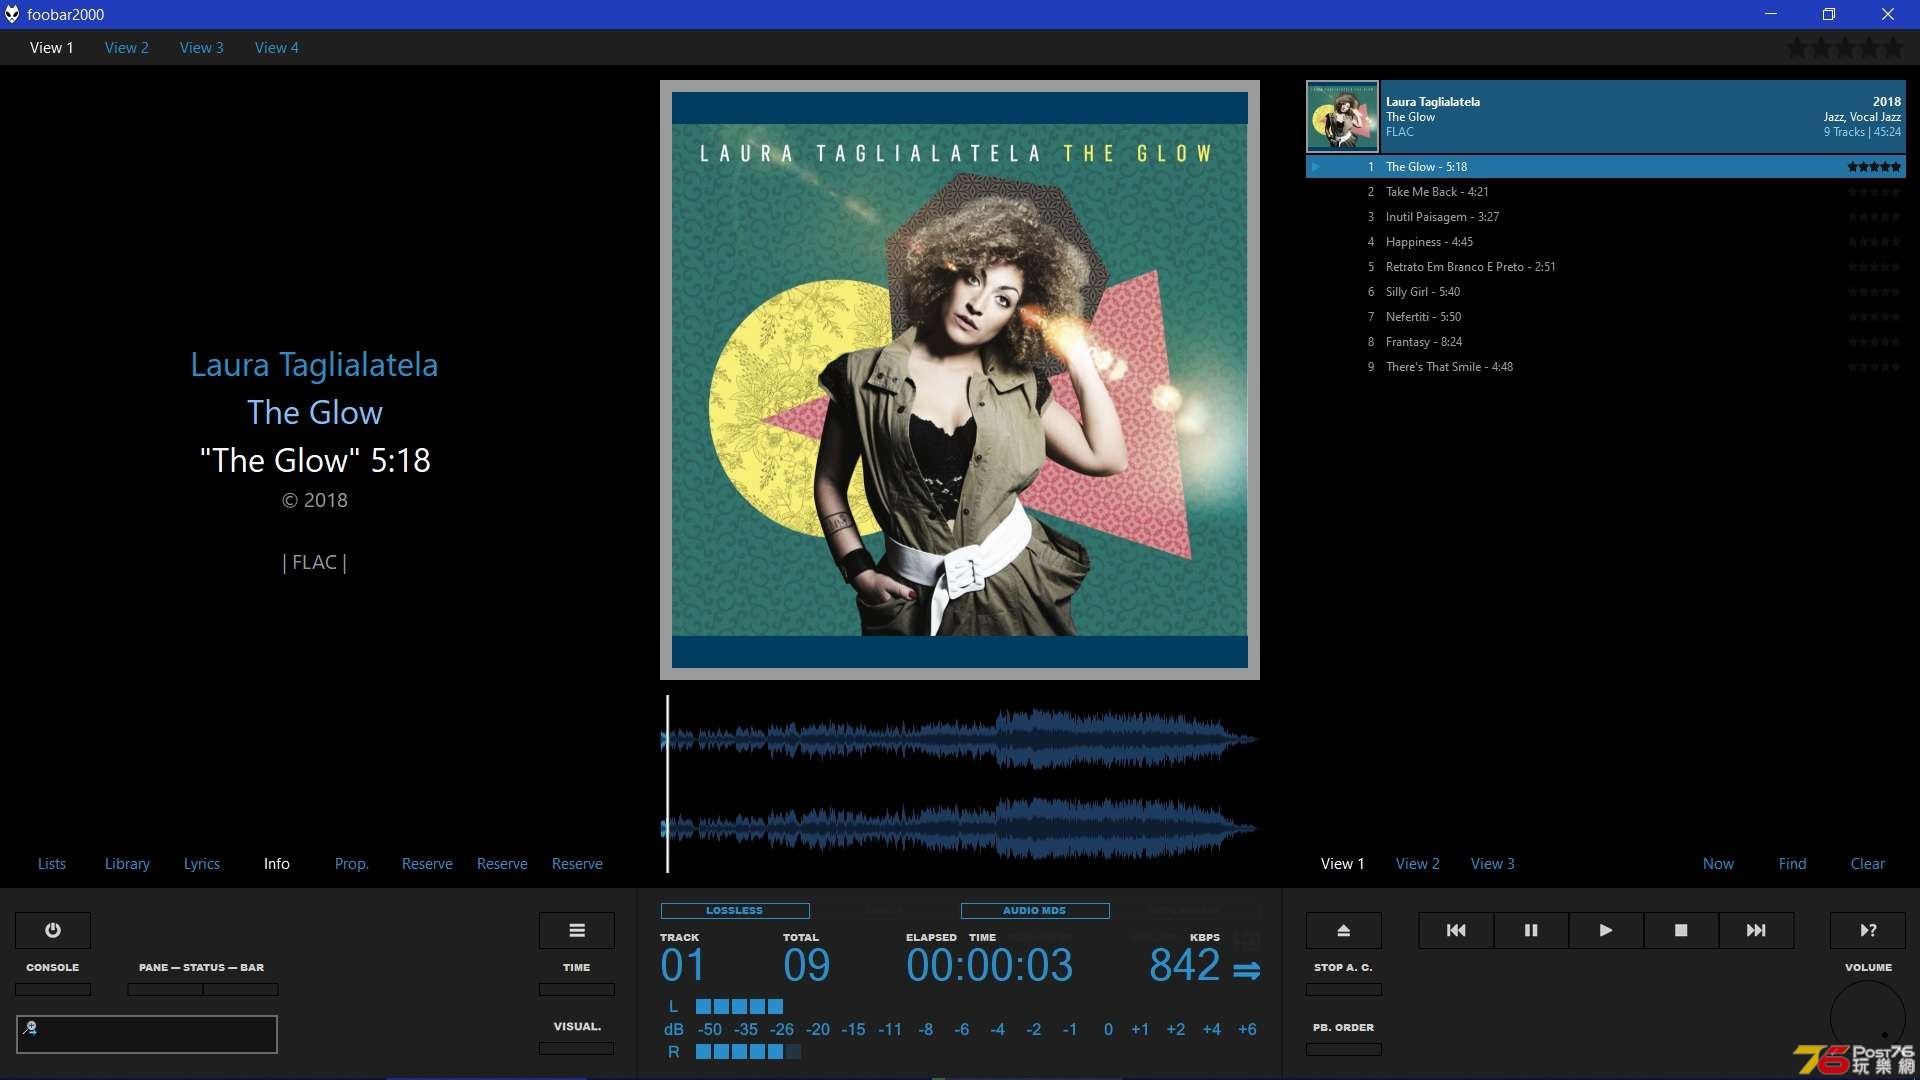Switch to View 3 in the top bar
This screenshot has height=1080, width=1920.
(202, 47)
